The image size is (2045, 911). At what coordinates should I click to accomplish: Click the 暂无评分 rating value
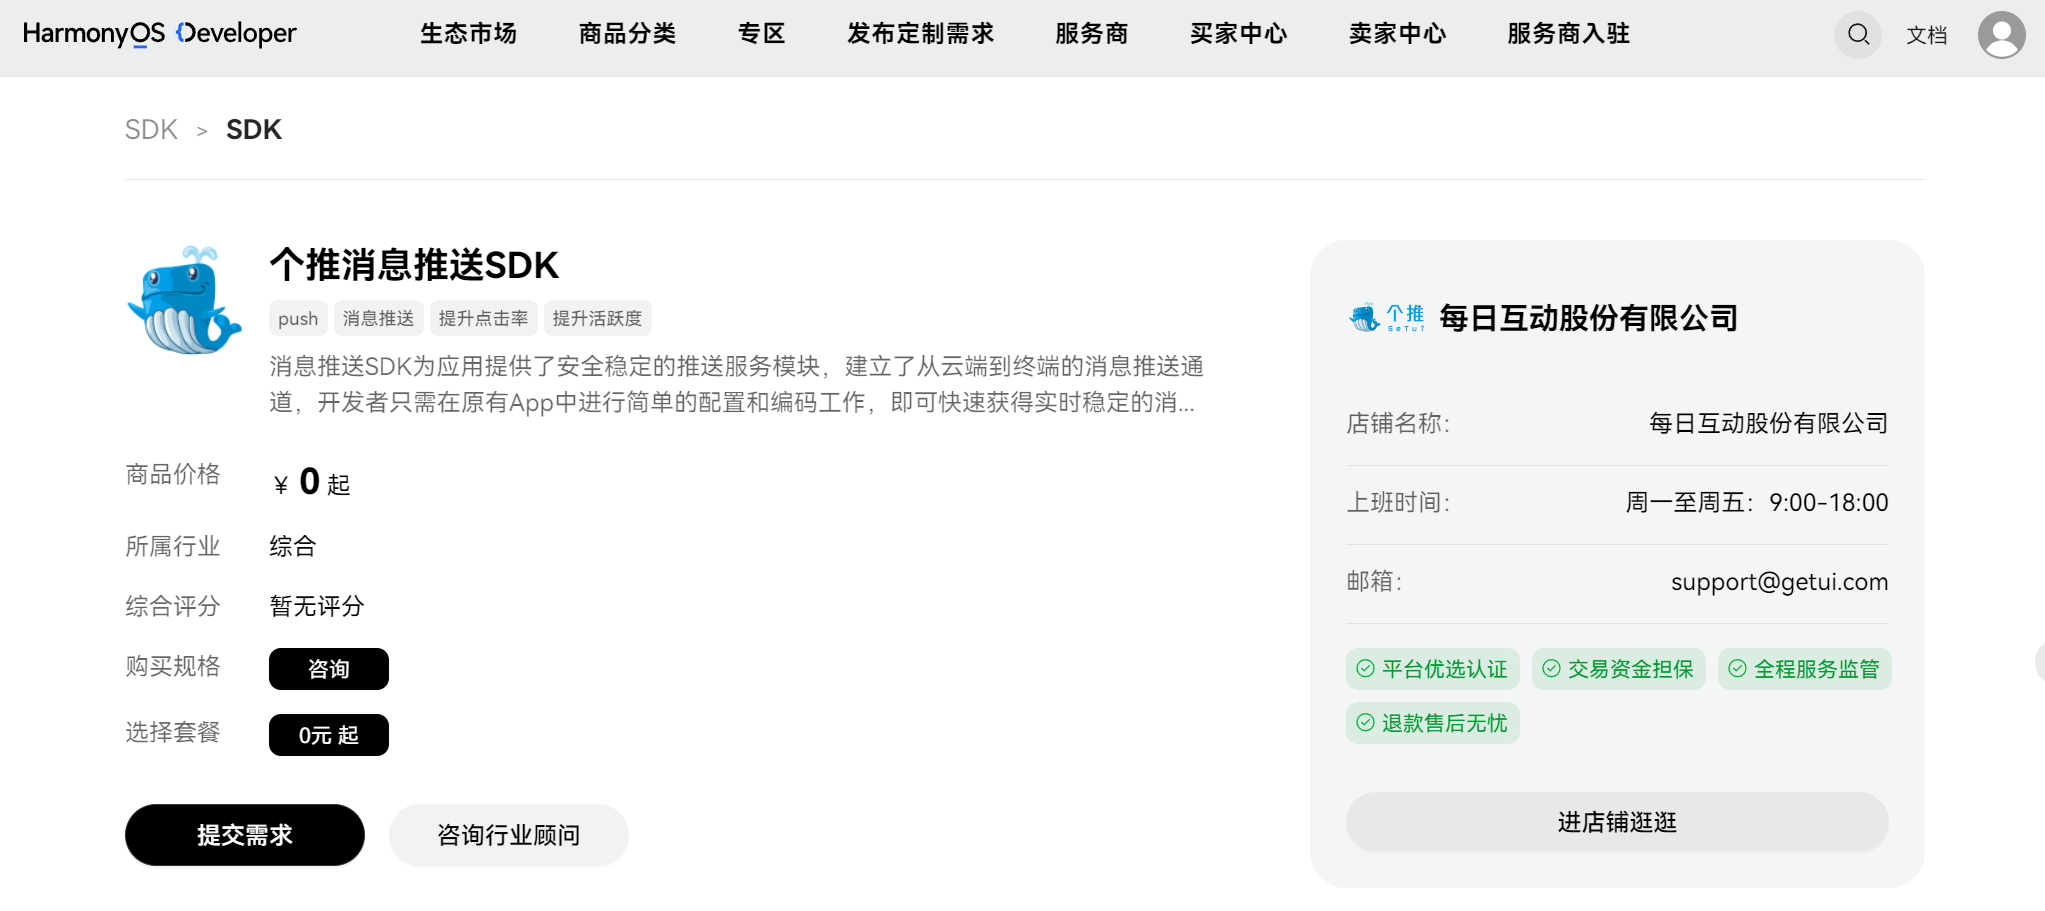tap(317, 606)
